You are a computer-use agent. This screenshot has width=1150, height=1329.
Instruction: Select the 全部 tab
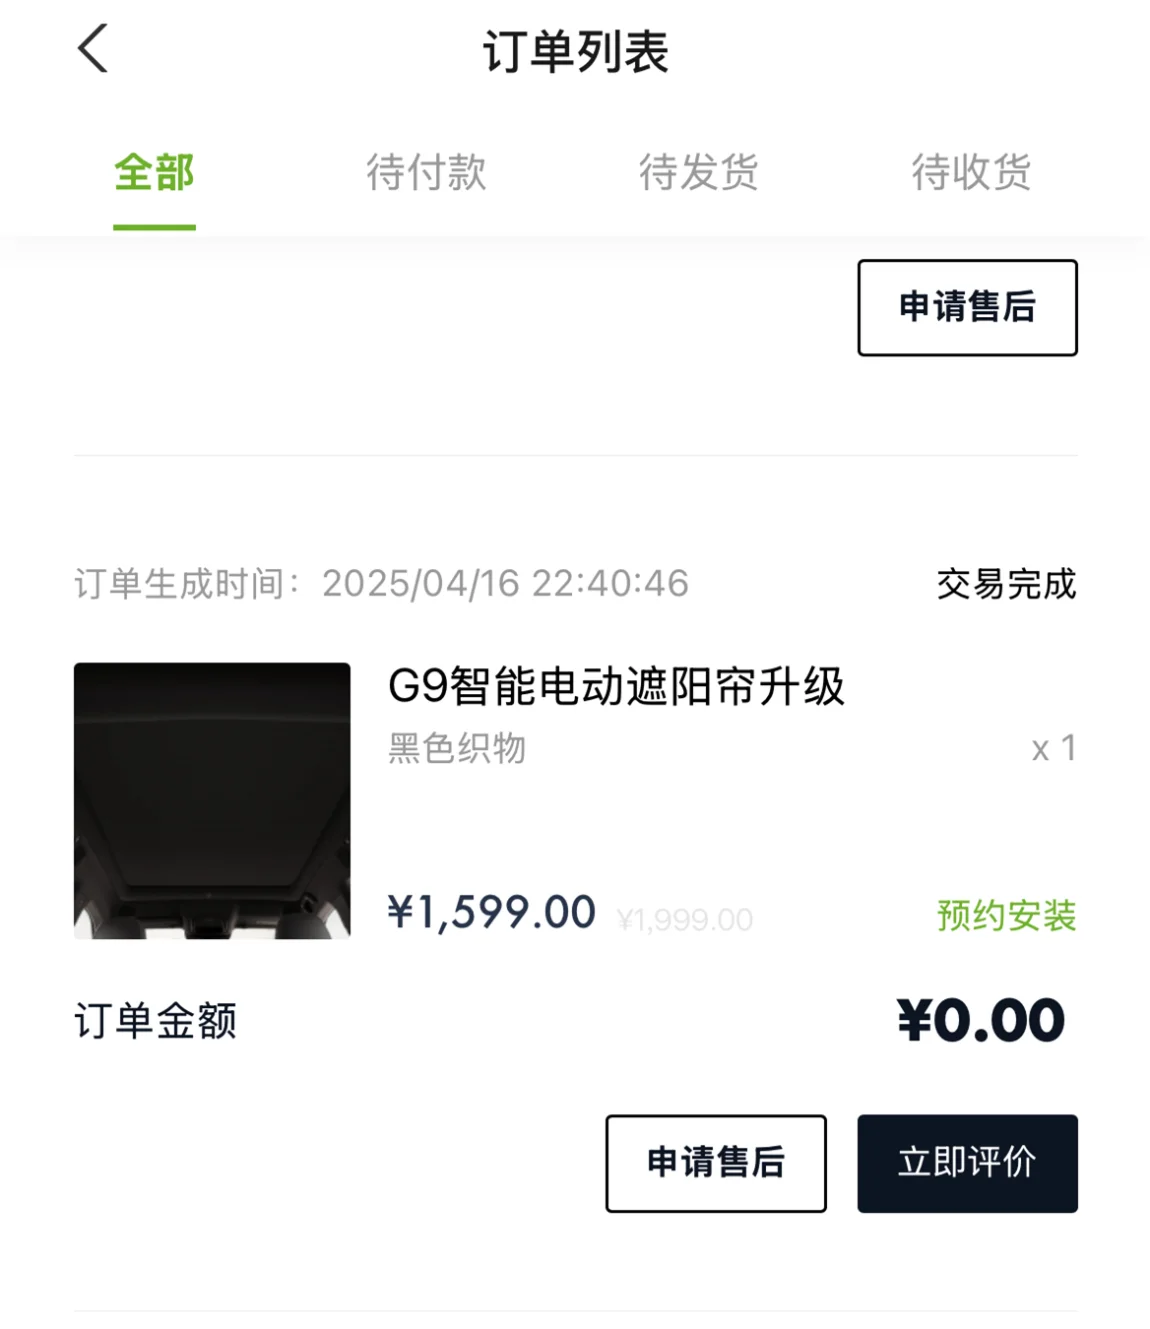tap(154, 173)
